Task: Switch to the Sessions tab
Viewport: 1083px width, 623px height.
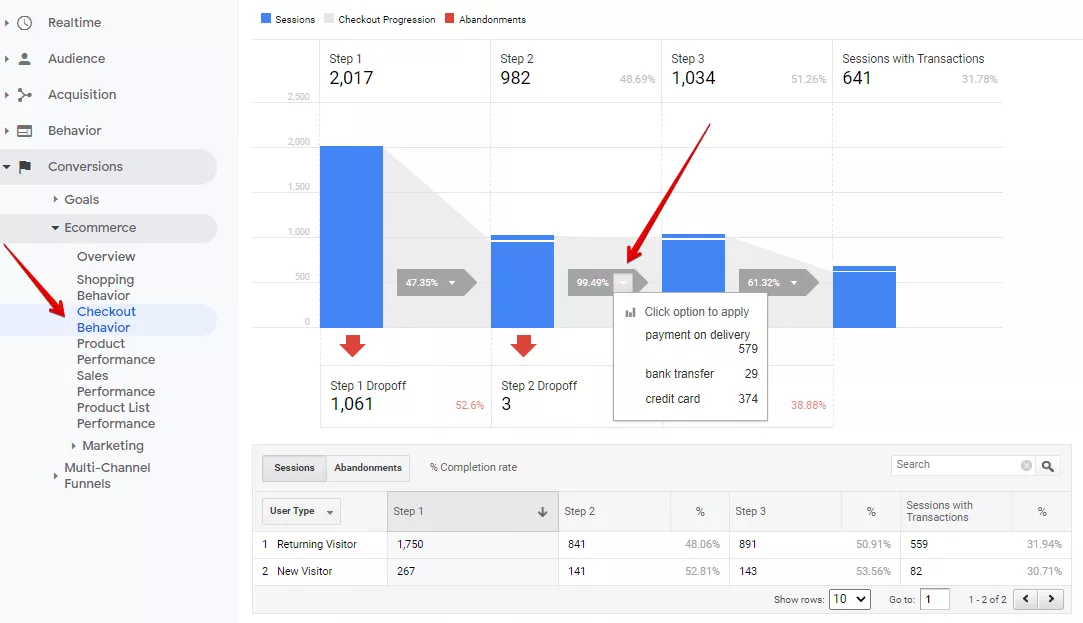Action: click(294, 468)
